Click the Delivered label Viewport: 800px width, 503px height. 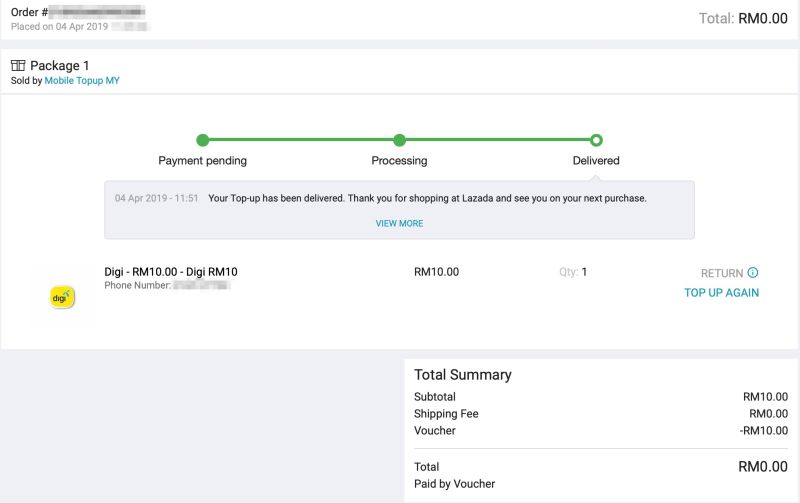point(596,161)
